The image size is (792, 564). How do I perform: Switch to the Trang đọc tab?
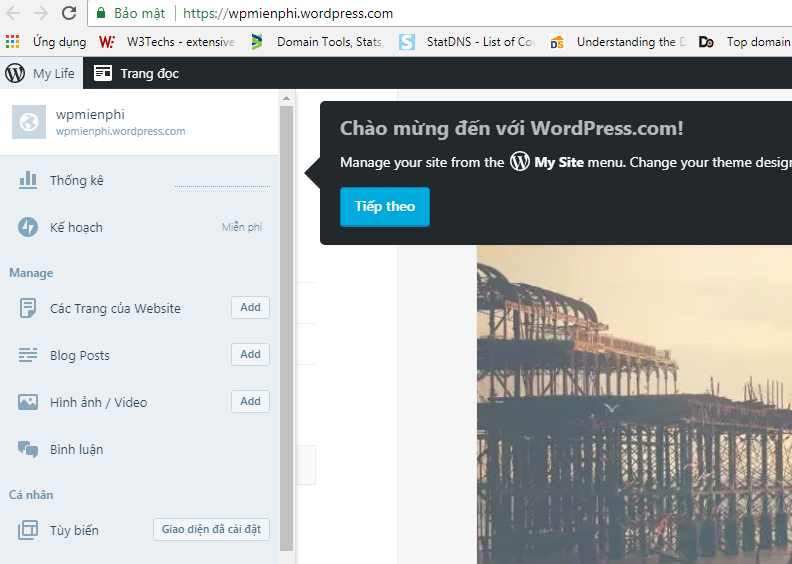[136, 73]
